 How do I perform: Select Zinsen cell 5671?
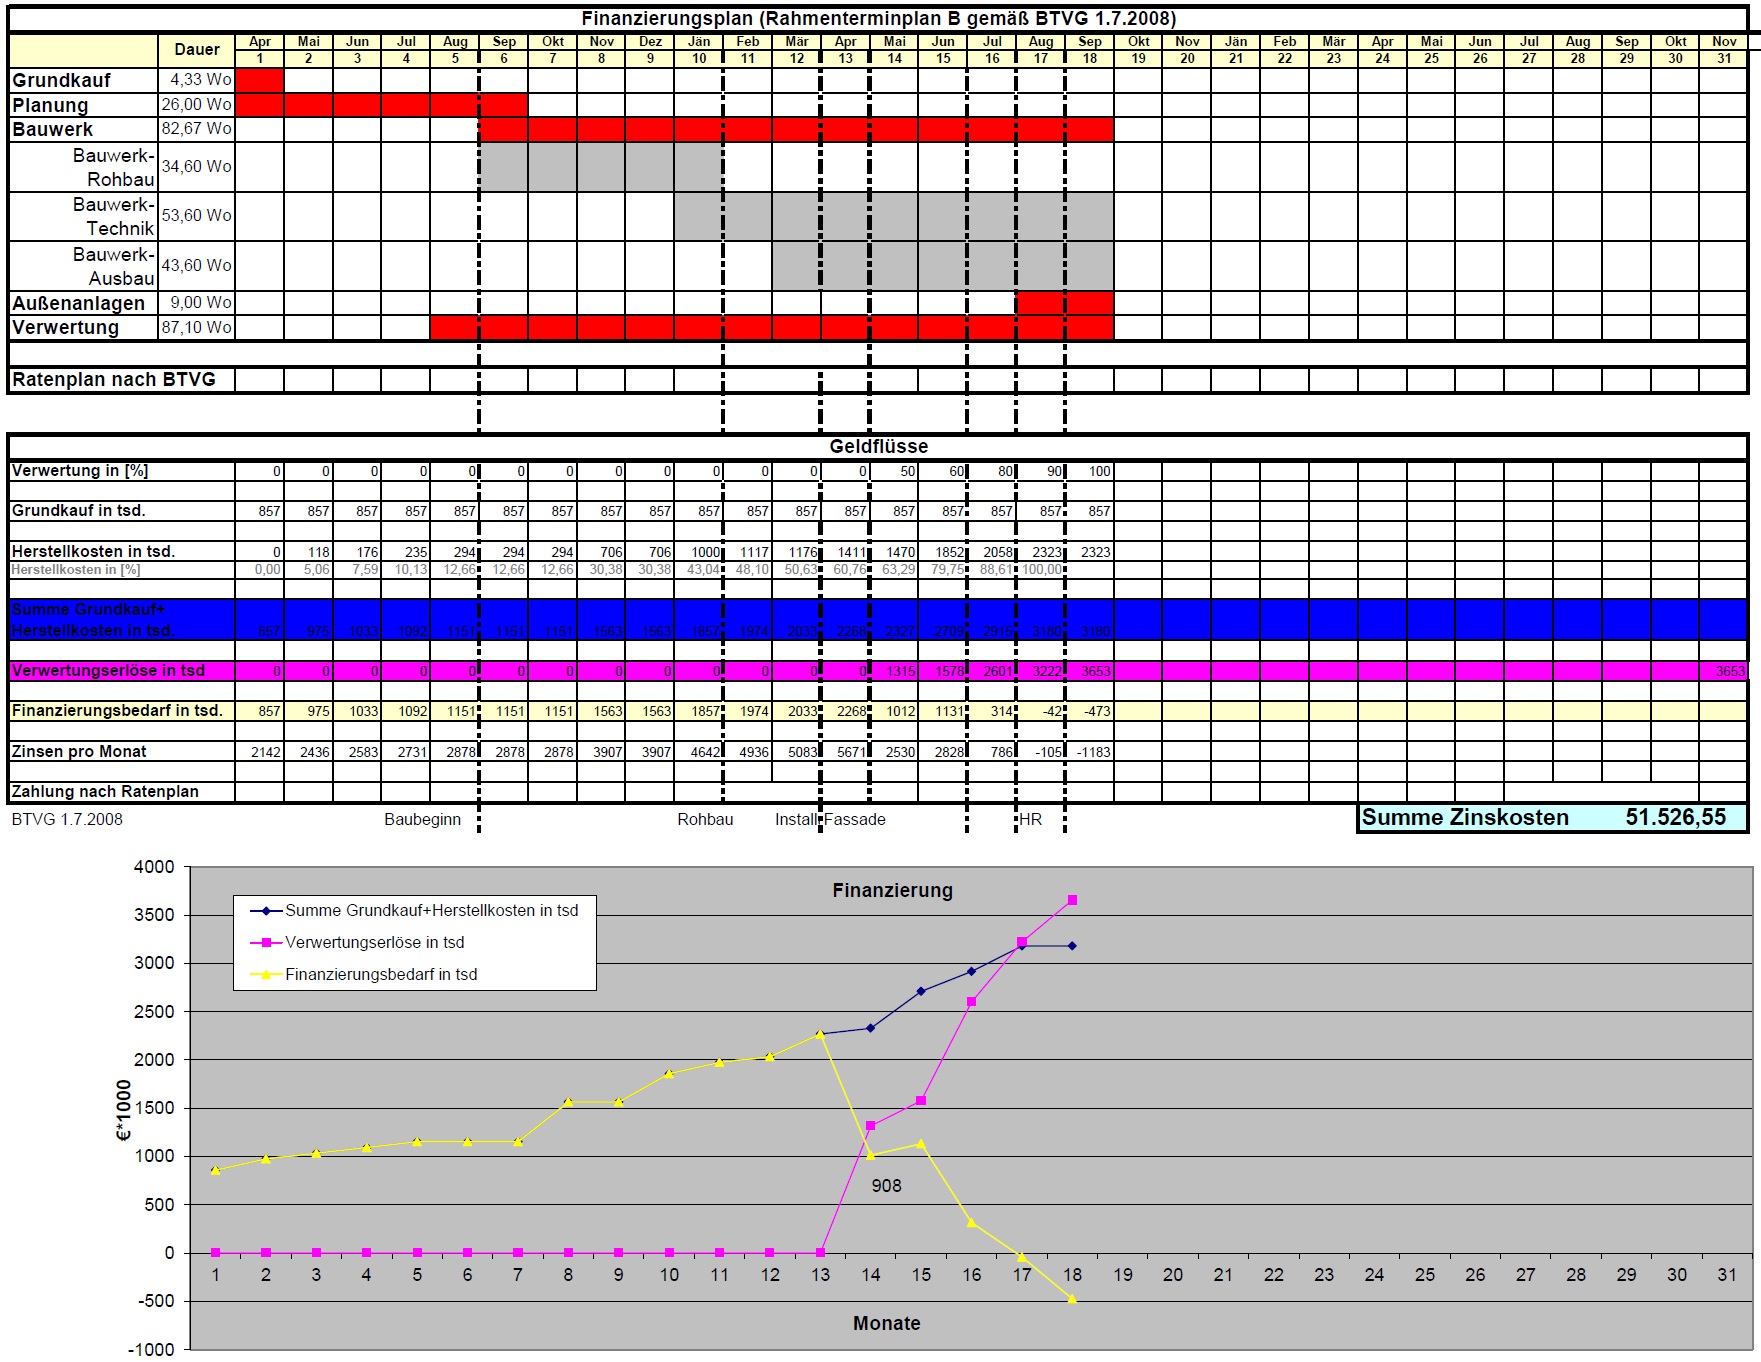point(845,752)
